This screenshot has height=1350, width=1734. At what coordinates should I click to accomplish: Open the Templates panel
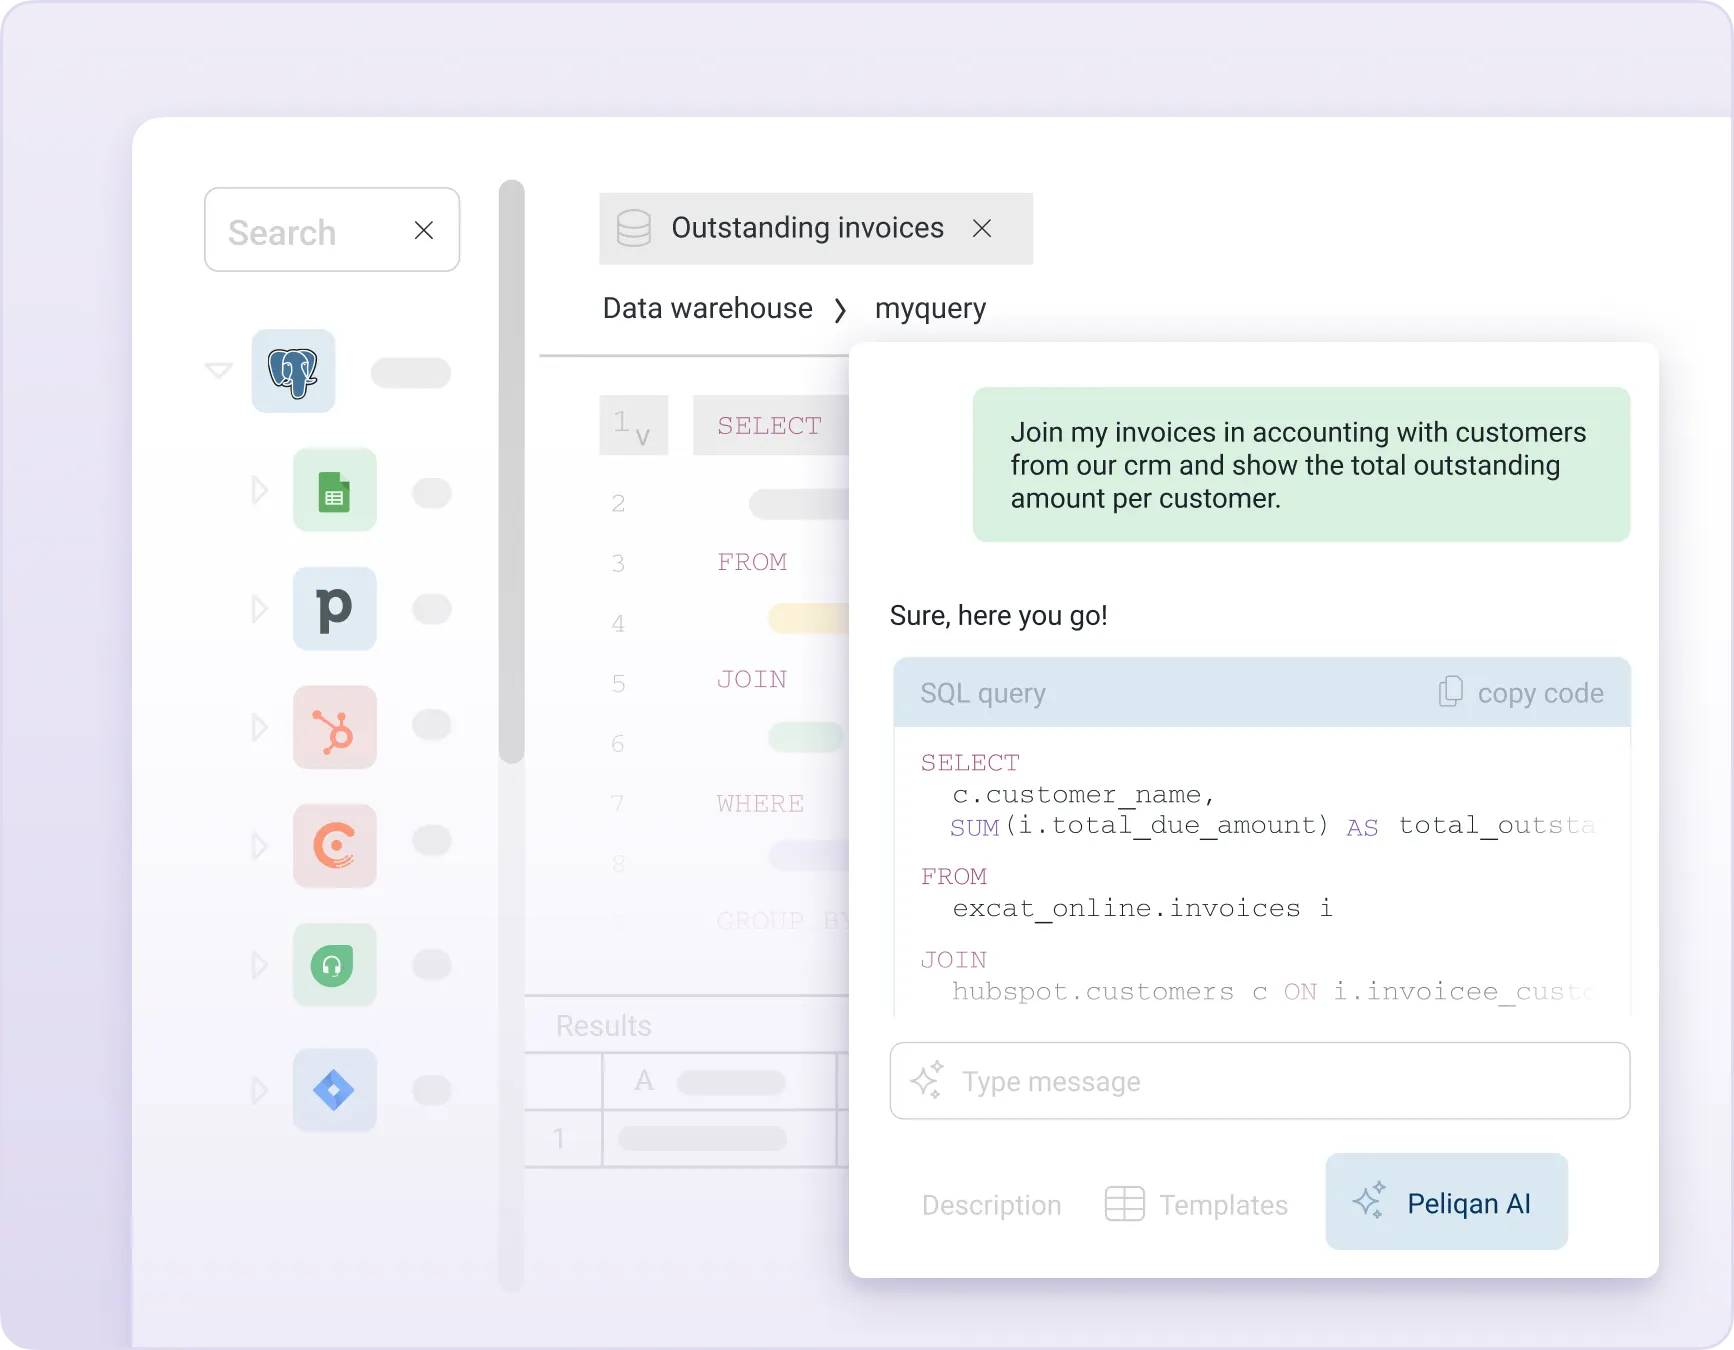click(1196, 1204)
